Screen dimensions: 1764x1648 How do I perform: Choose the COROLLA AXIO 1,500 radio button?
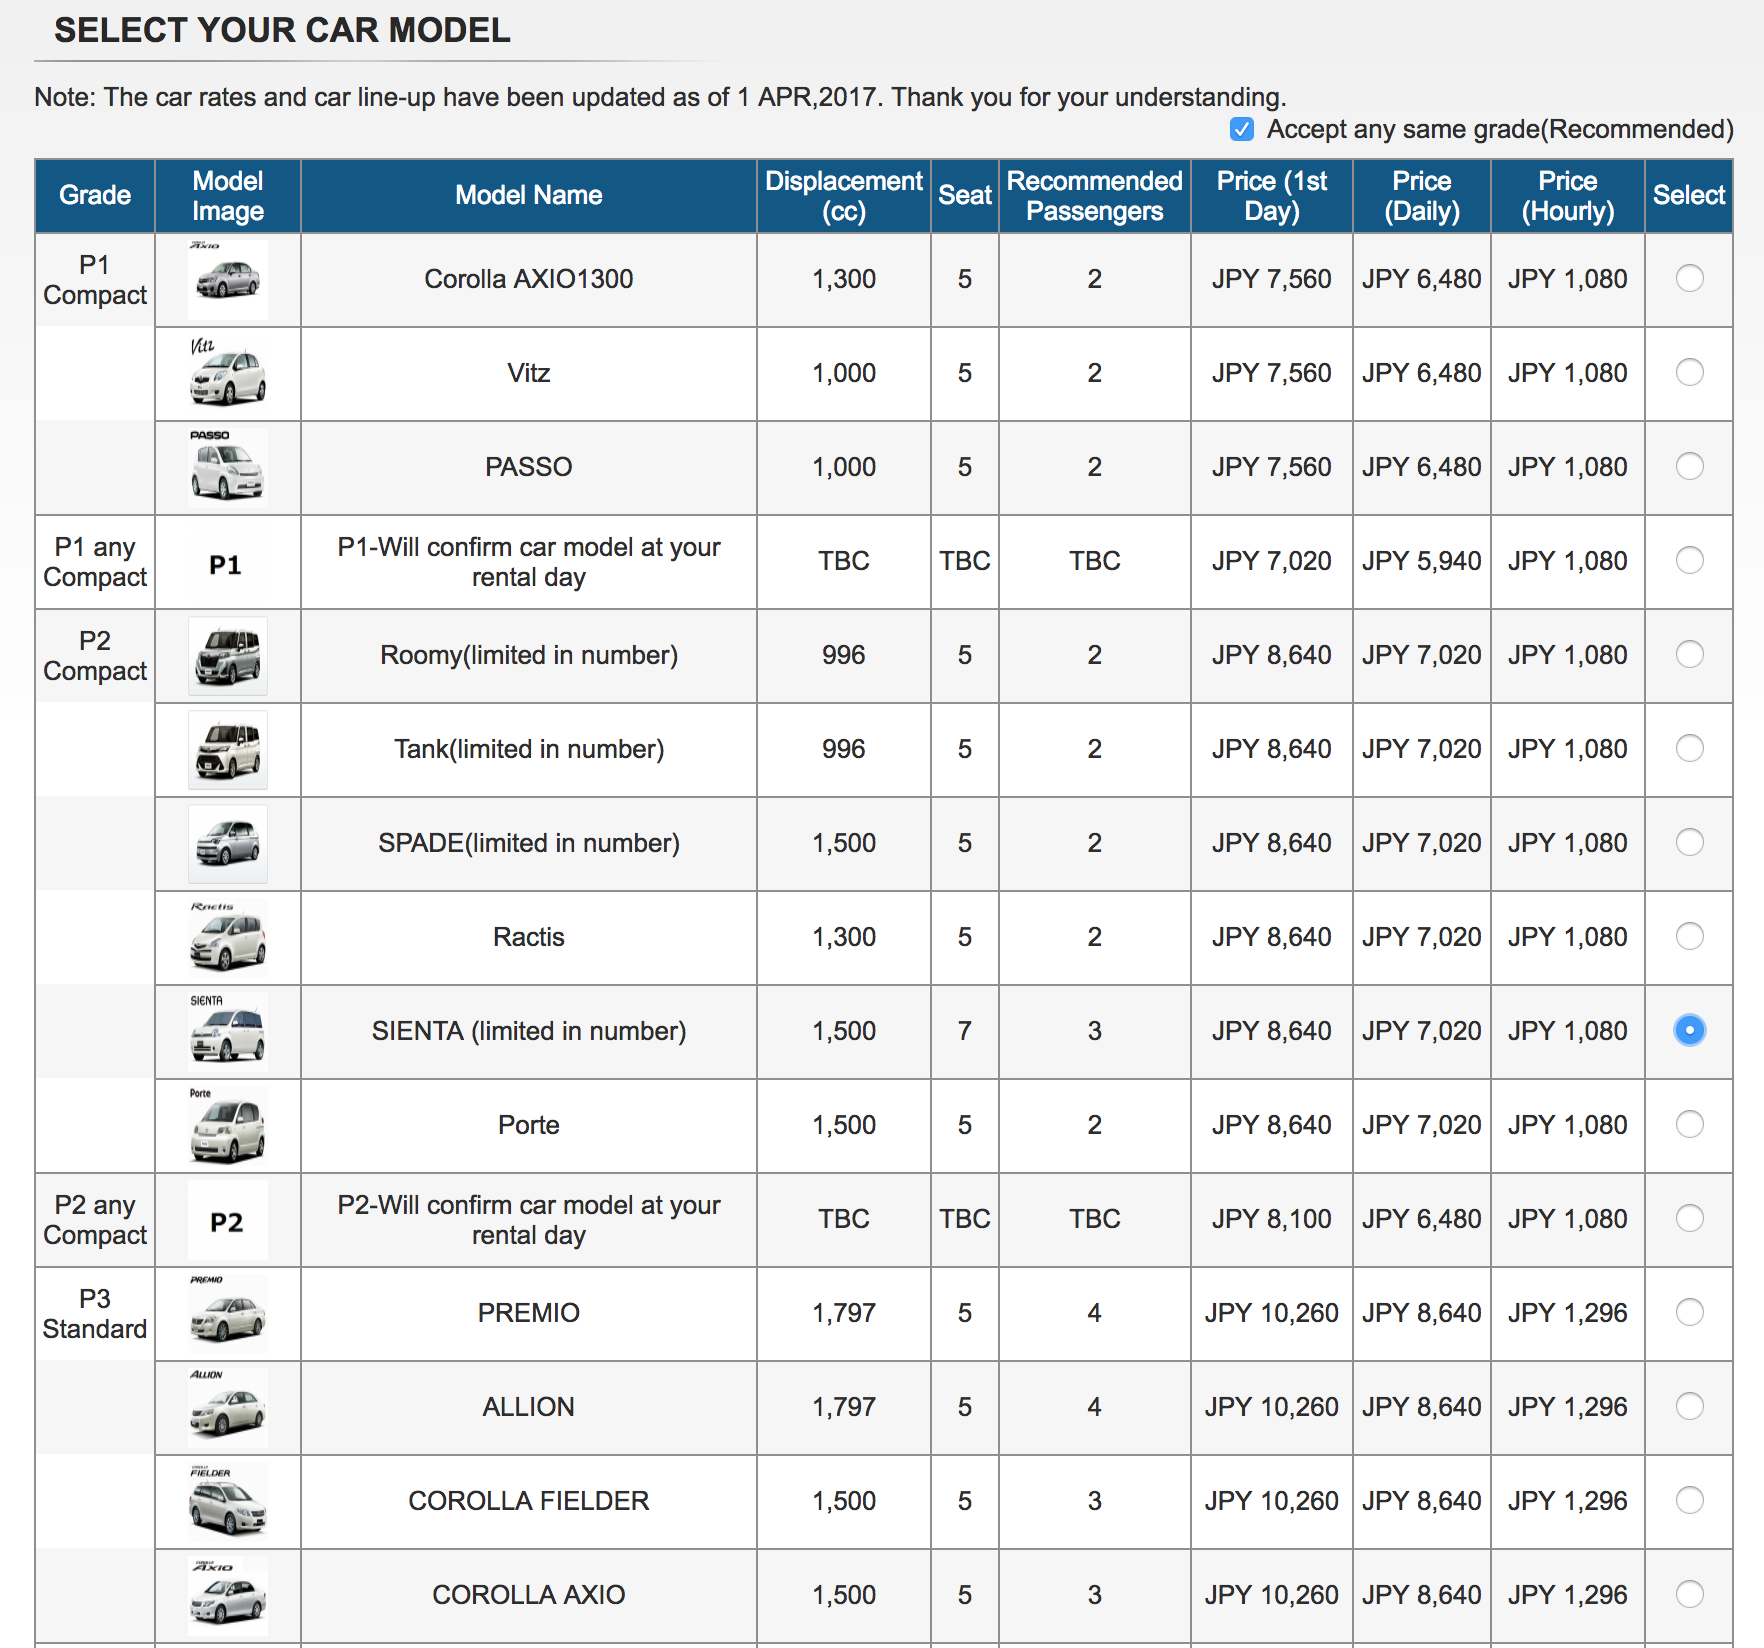tap(1689, 1594)
